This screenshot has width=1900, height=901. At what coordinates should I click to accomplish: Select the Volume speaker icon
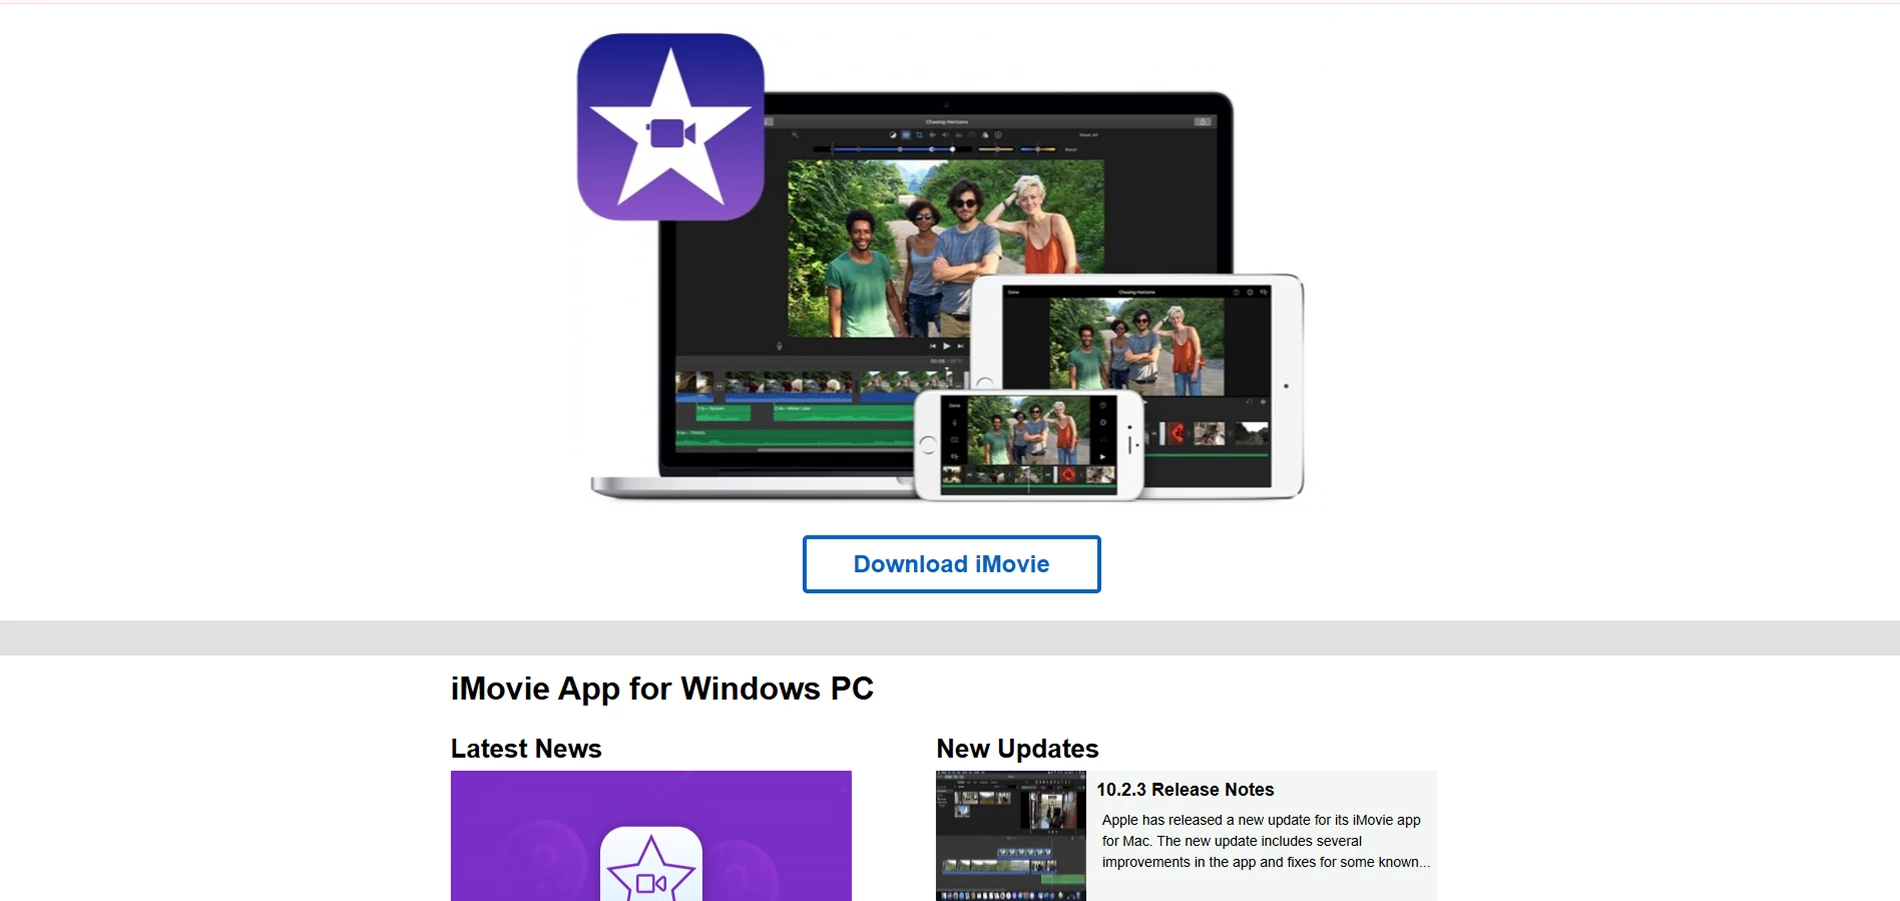click(x=945, y=134)
